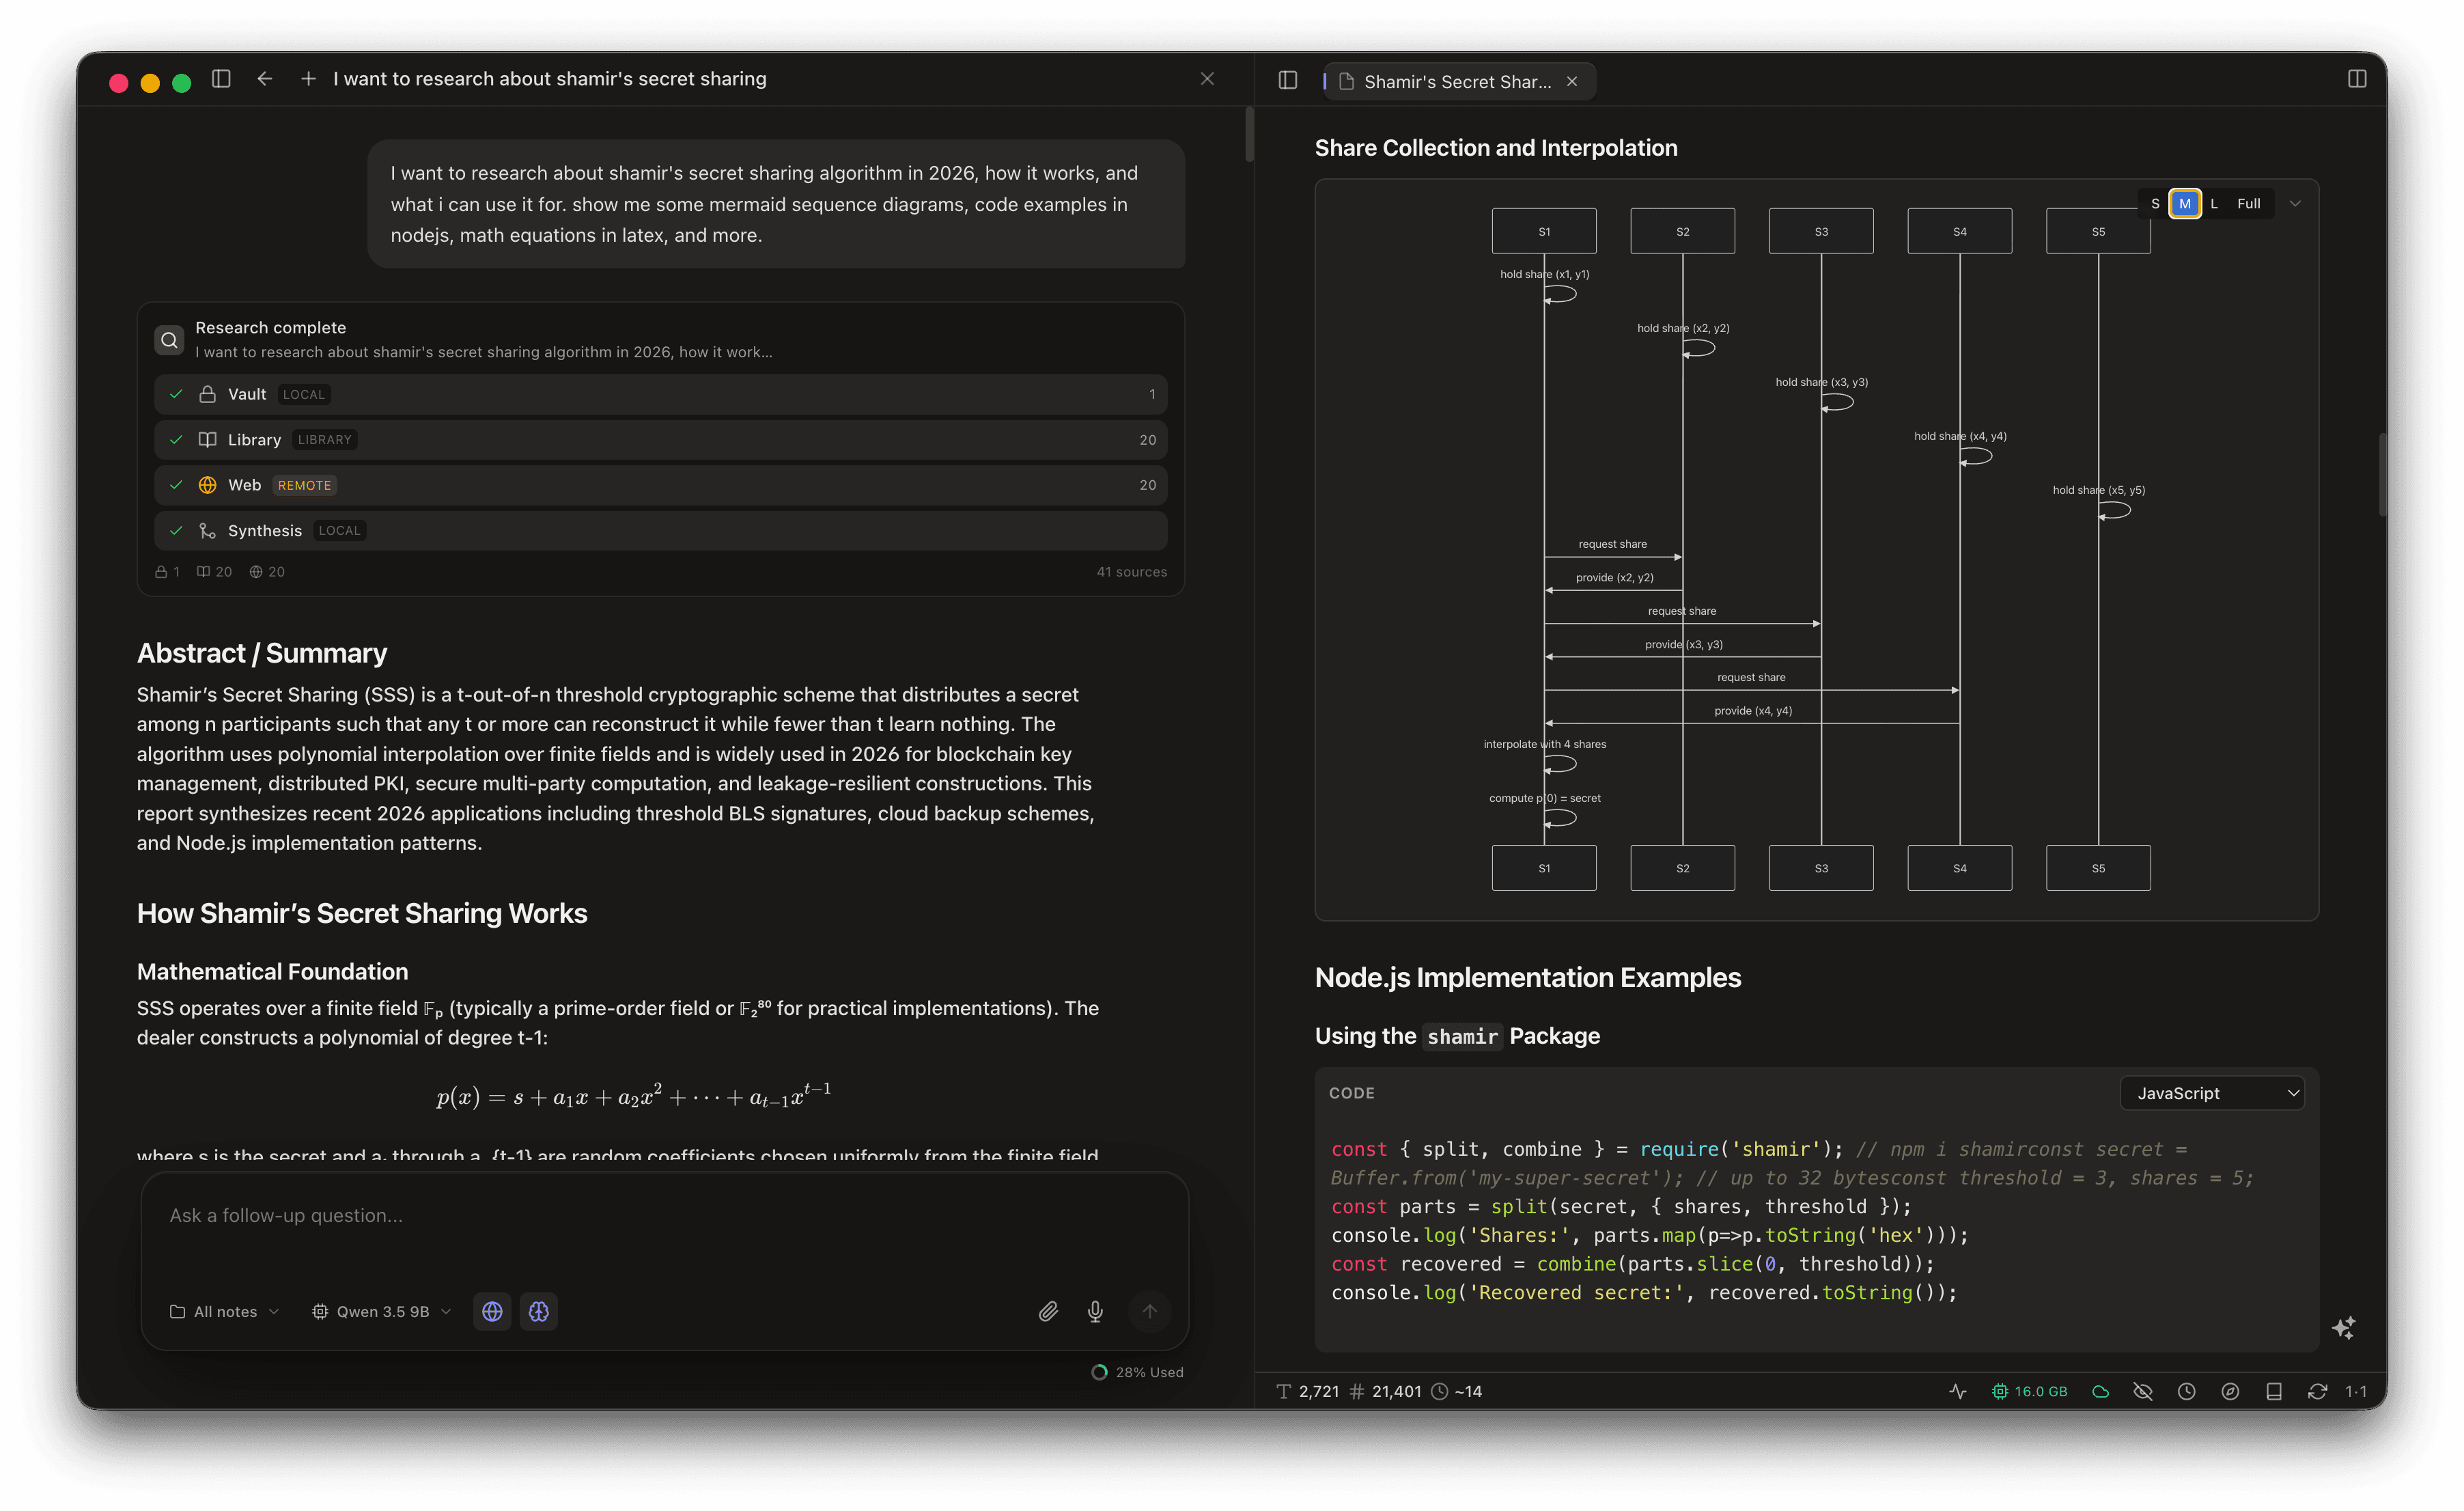Open the All notes scope dropdown

click(x=224, y=1311)
